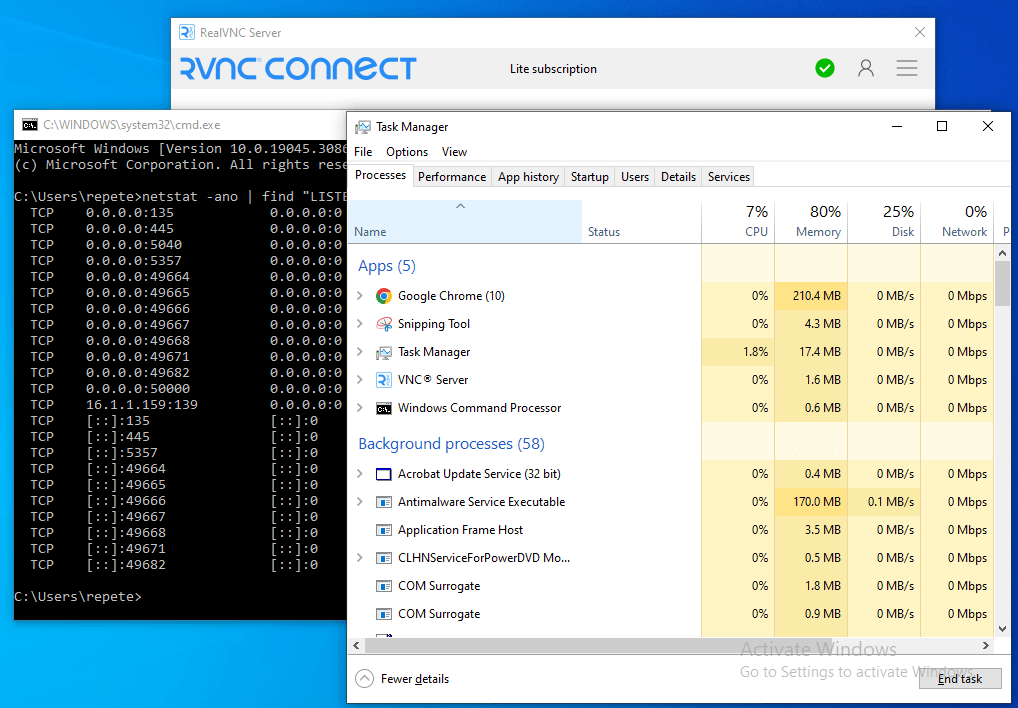1018x708 pixels.
Task: Click the Windows Command Processor icon
Action: [x=384, y=407]
